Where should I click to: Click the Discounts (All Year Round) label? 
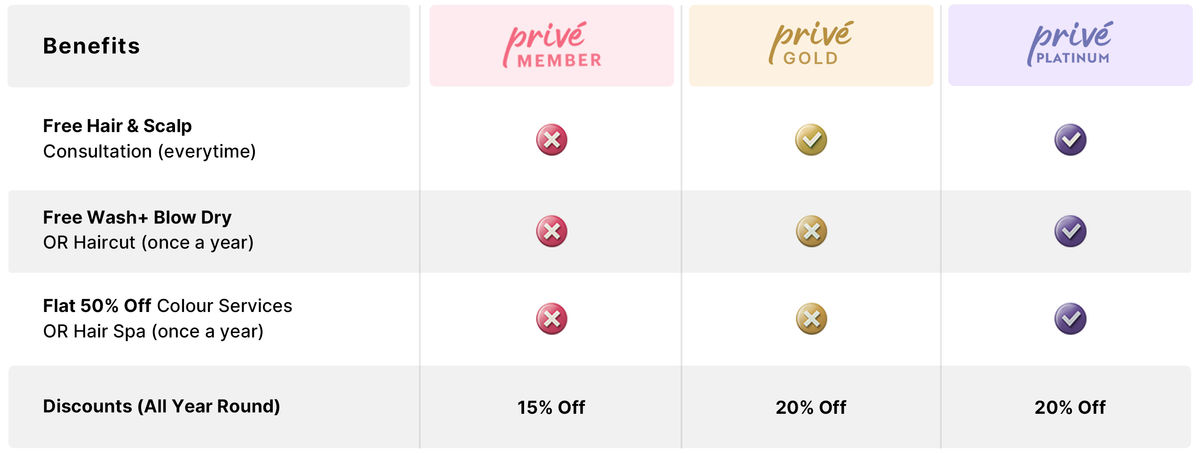[161, 406]
